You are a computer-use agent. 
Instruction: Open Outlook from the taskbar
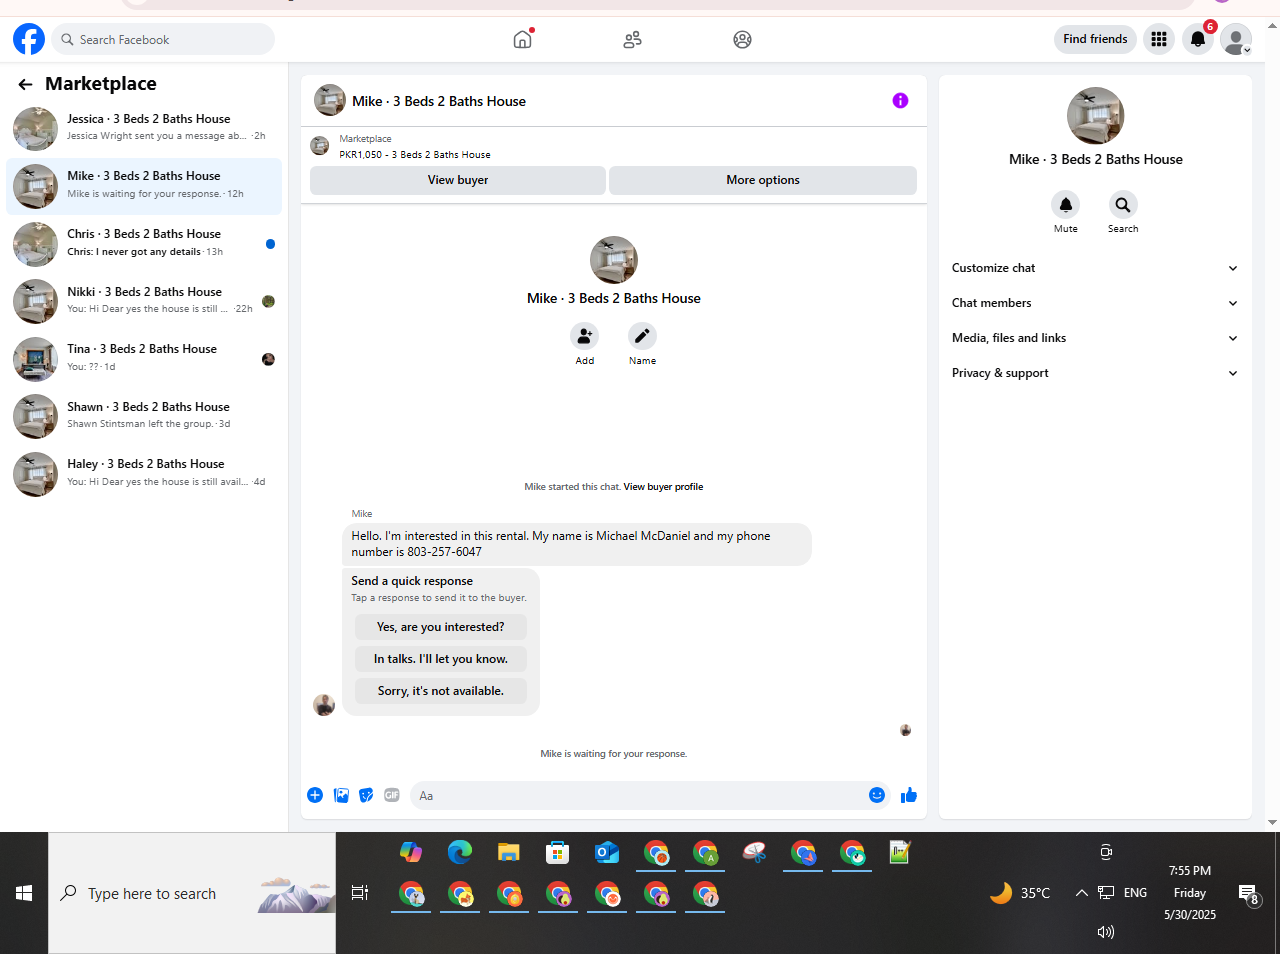coord(607,852)
